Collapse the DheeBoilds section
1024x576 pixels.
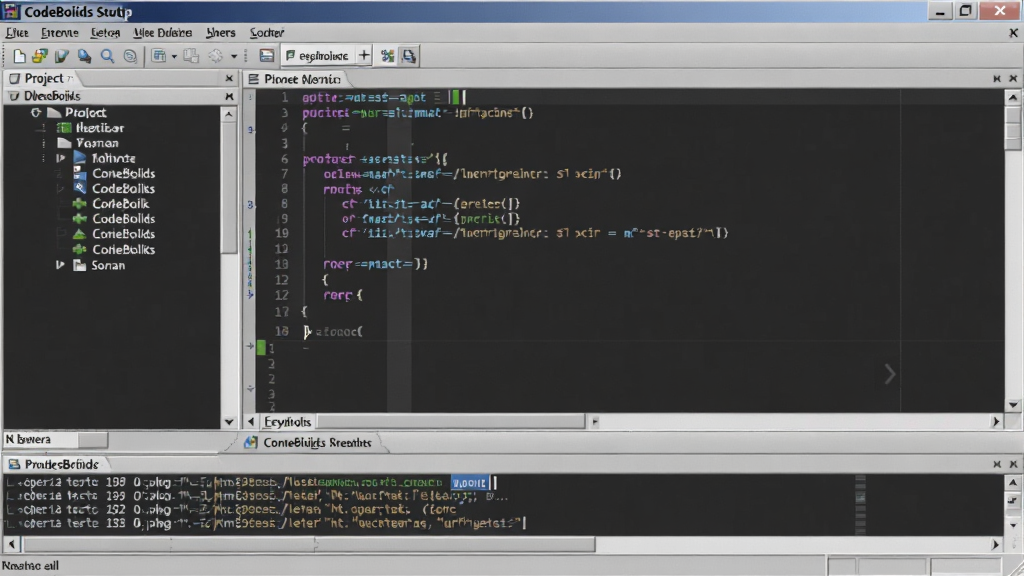click(14, 96)
